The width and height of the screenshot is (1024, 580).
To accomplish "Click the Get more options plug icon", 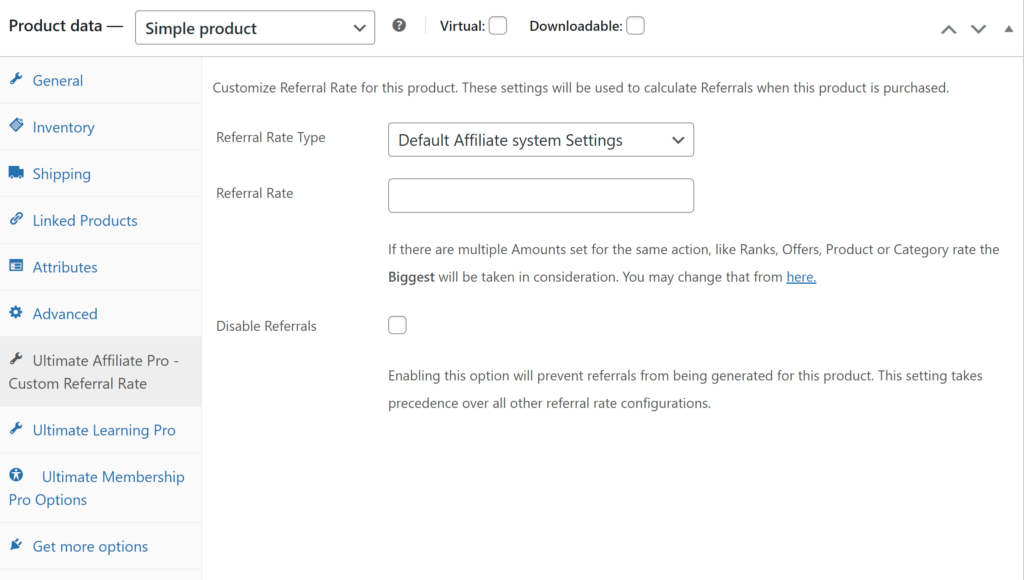I will pos(16,546).
